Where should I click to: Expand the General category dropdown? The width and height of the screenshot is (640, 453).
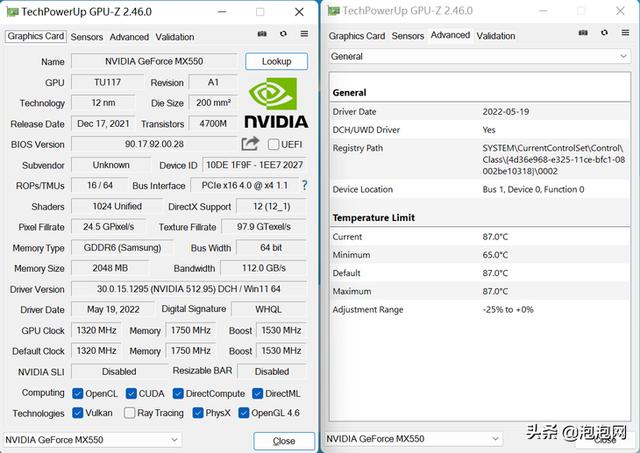pyautogui.click(x=479, y=57)
